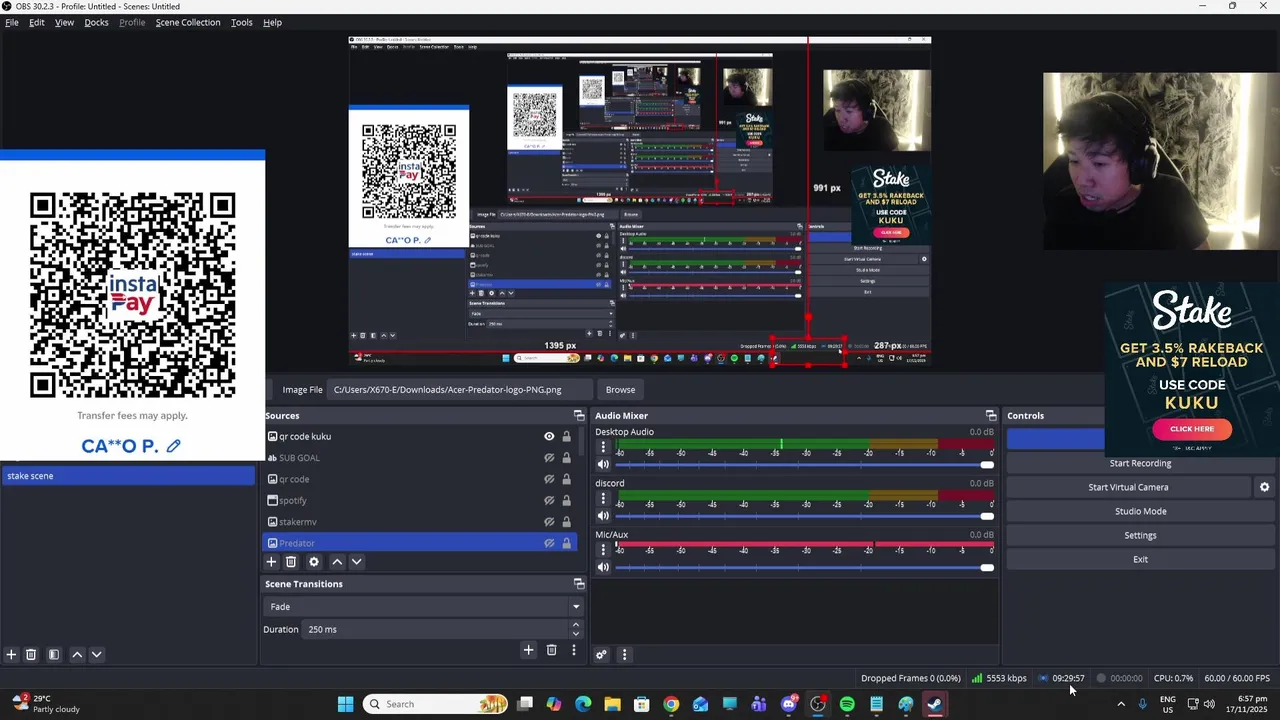This screenshot has height=720, width=1280.
Task: Open Audio Mixer bottom menu dots
Action: point(624,655)
